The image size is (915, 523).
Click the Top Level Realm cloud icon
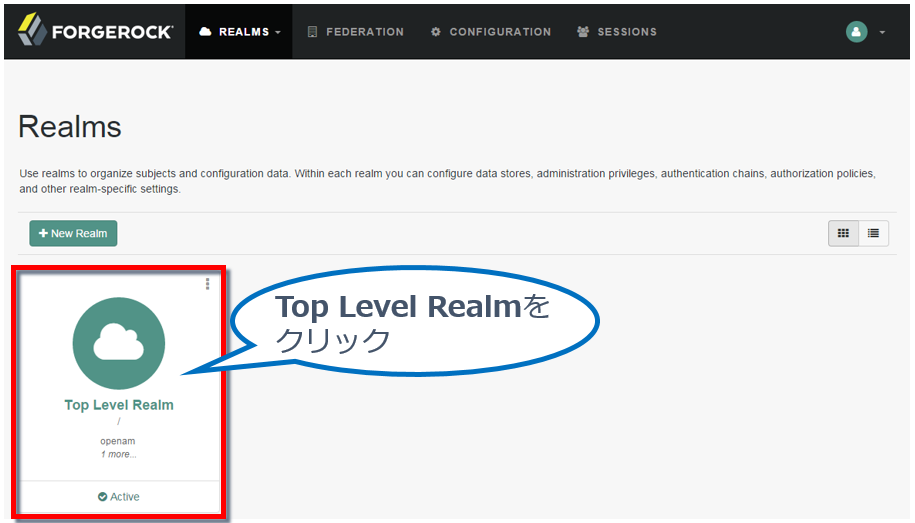pos(118,343)
